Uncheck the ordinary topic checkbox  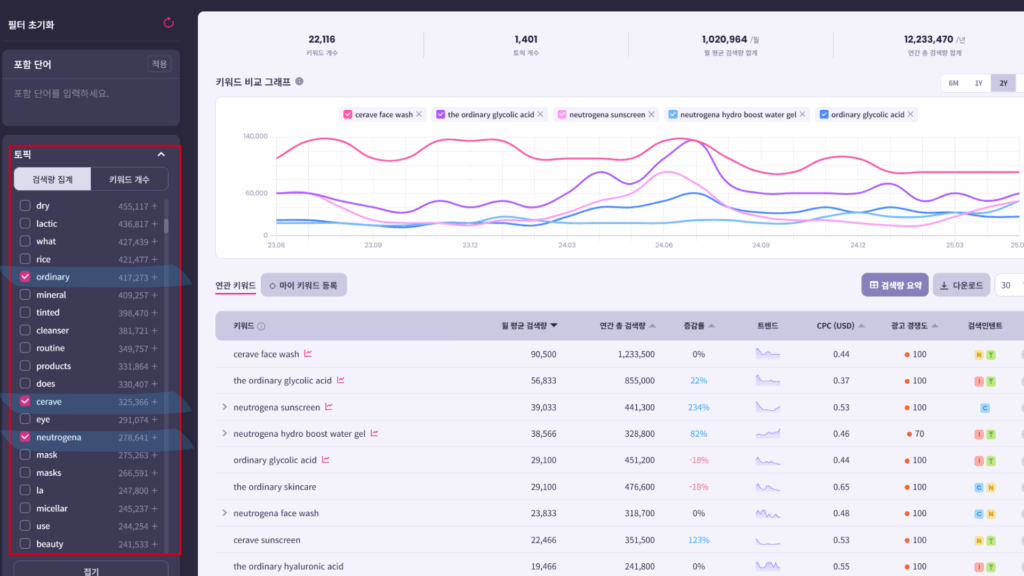[25, 277]
